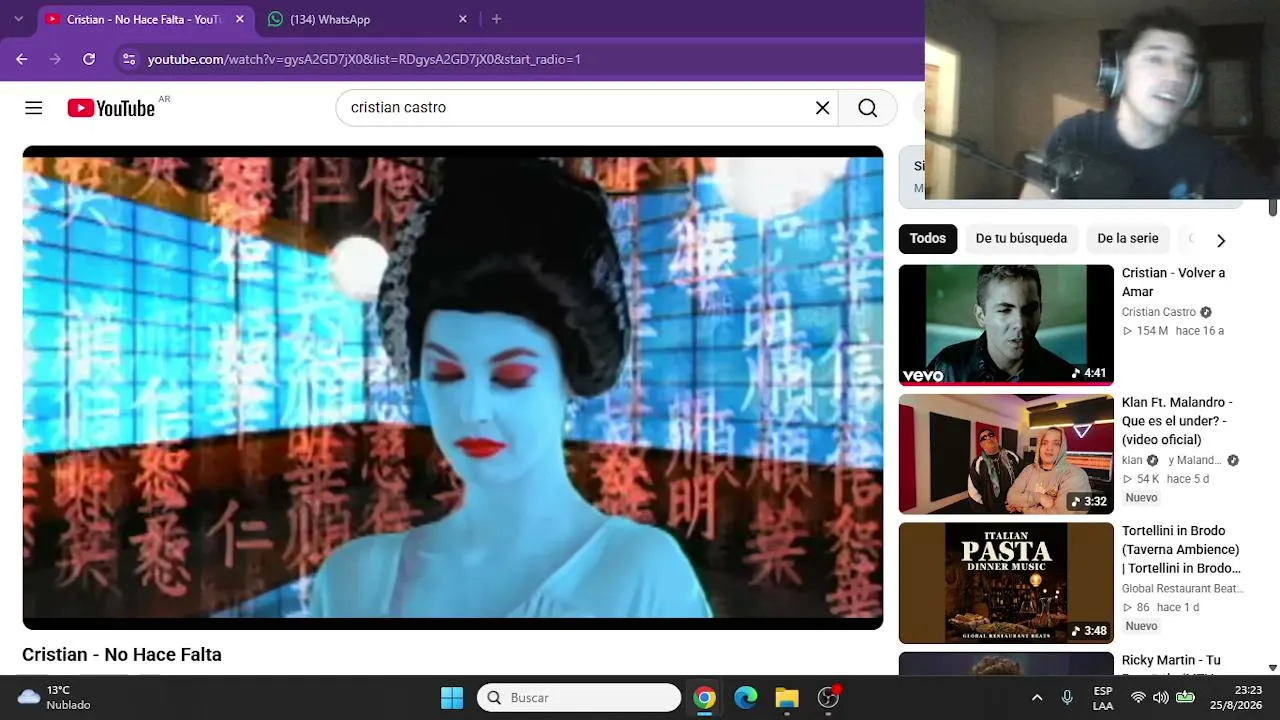The height and width of the screenshot is (720, 1280).
Task: Go to the YouTube home logo
Action: click(111, 108)
